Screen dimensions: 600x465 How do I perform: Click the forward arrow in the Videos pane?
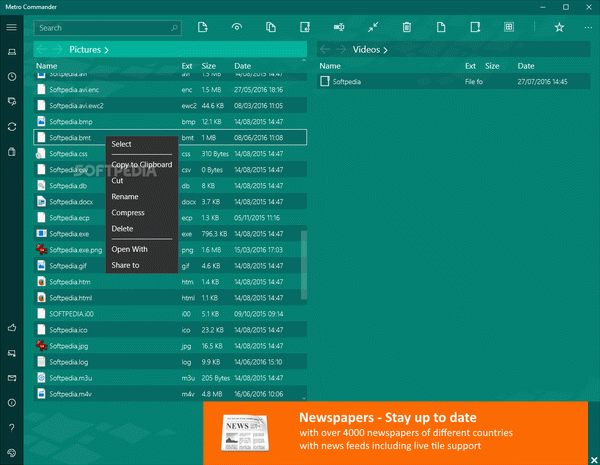(341, 49)
